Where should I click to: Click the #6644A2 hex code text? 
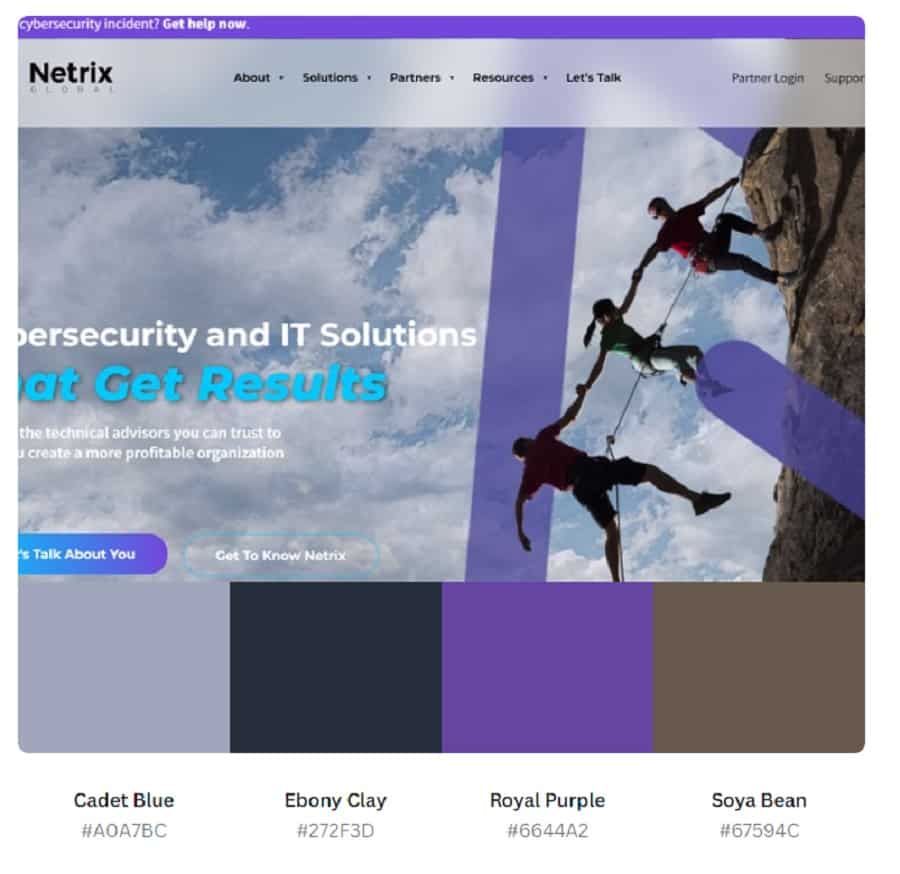coord(548,830)
